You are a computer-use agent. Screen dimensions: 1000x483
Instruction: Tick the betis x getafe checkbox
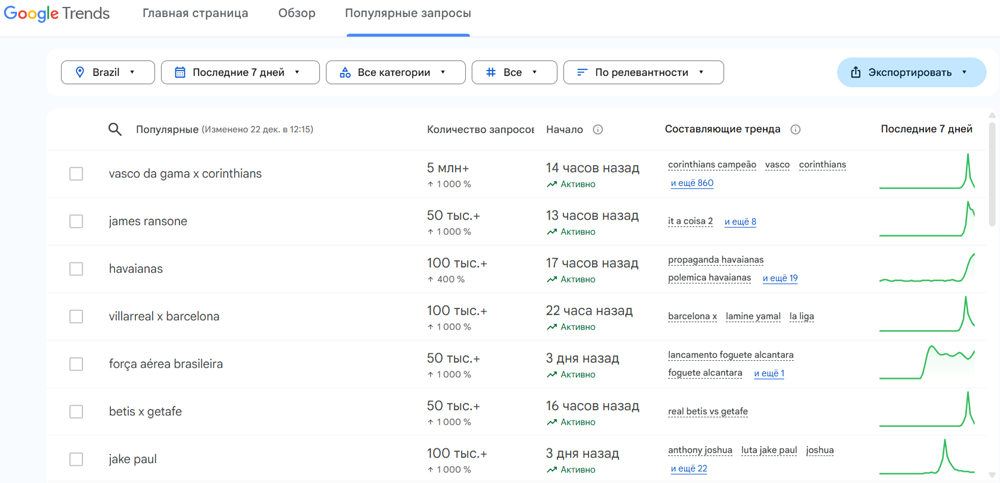[76, 412]
